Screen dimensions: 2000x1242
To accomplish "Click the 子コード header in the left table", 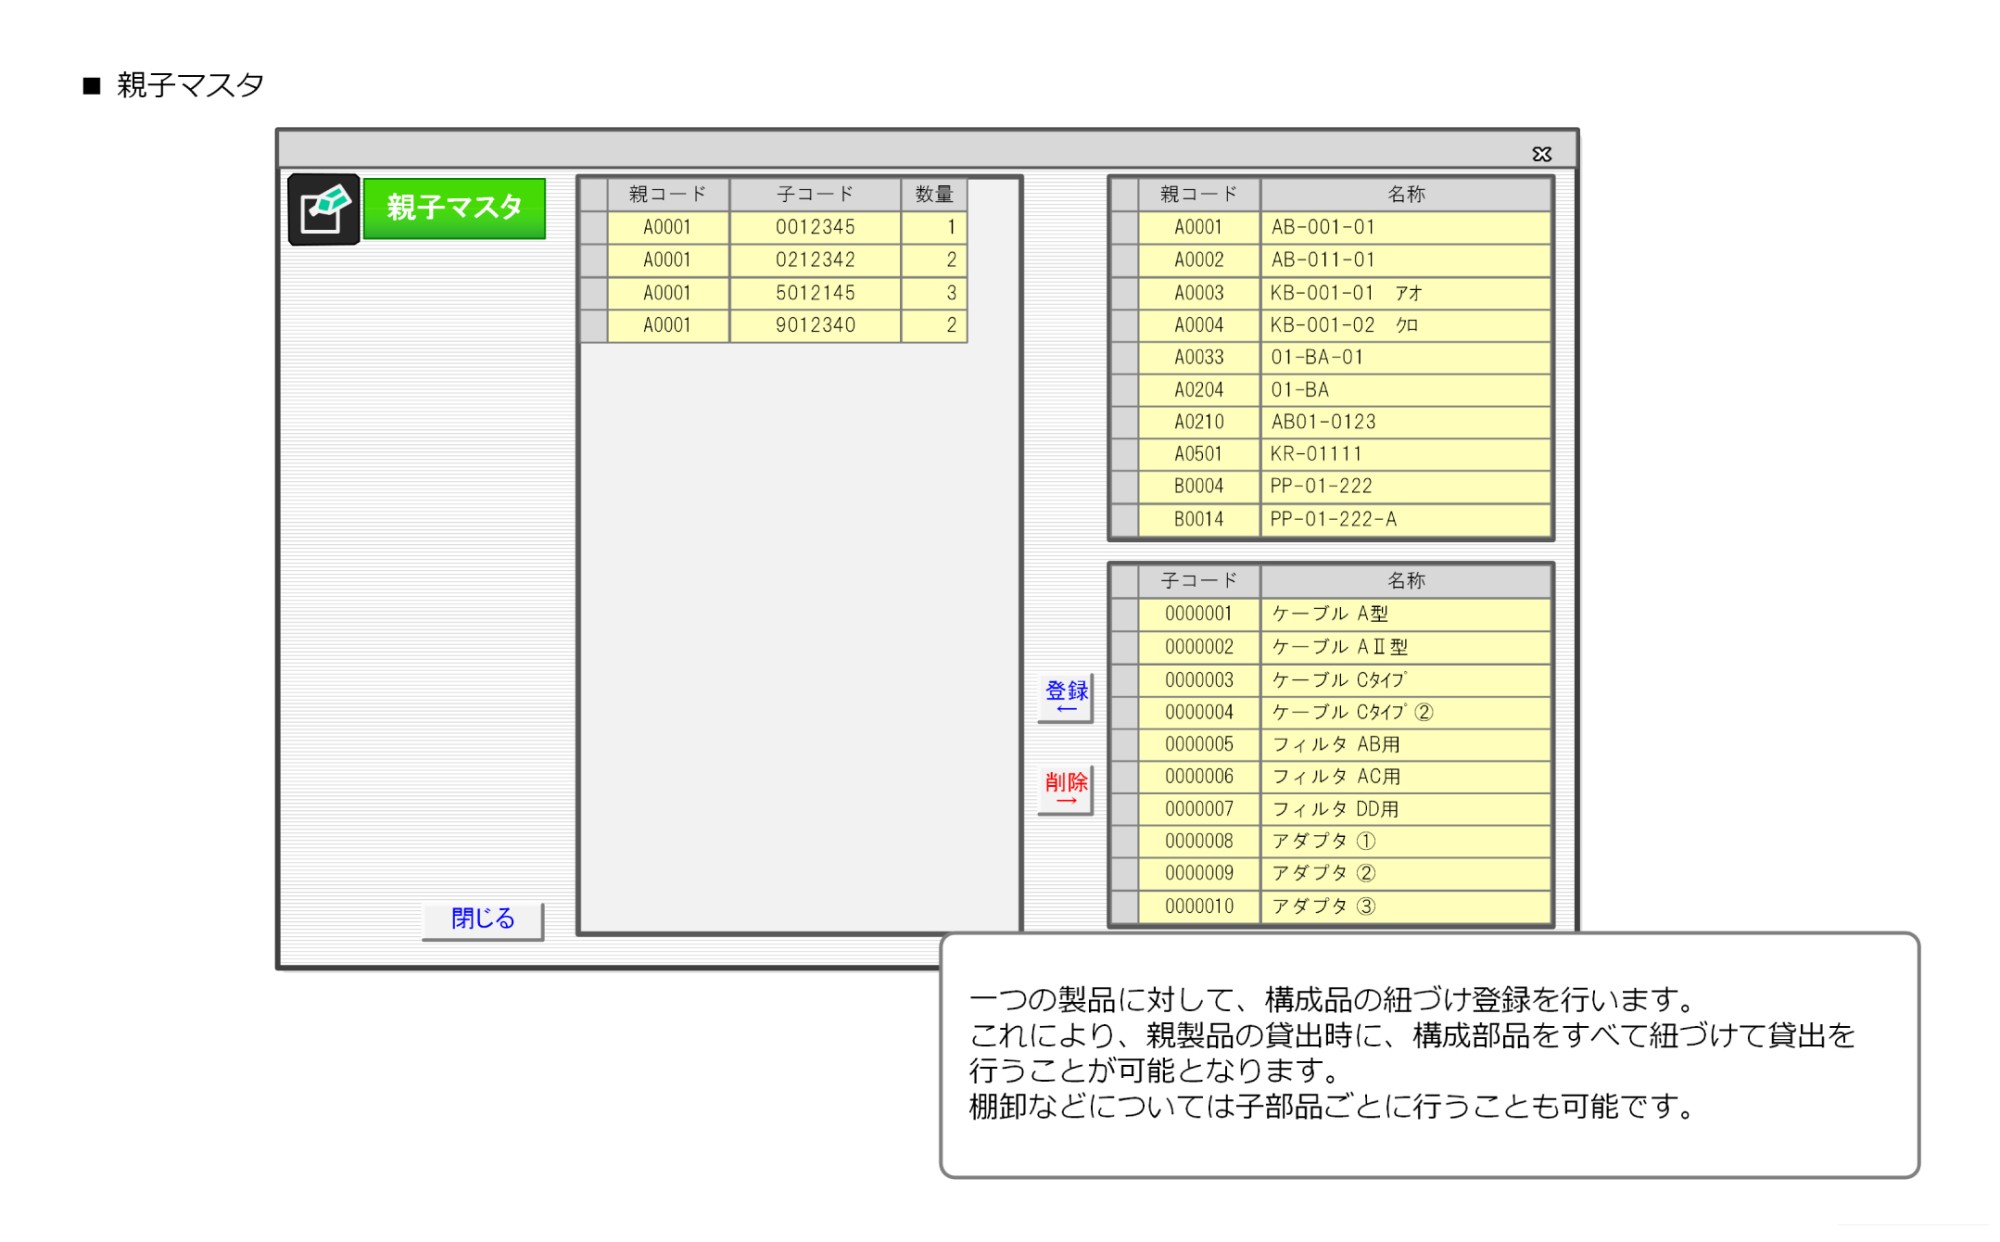I will click(x=815, y=194).
